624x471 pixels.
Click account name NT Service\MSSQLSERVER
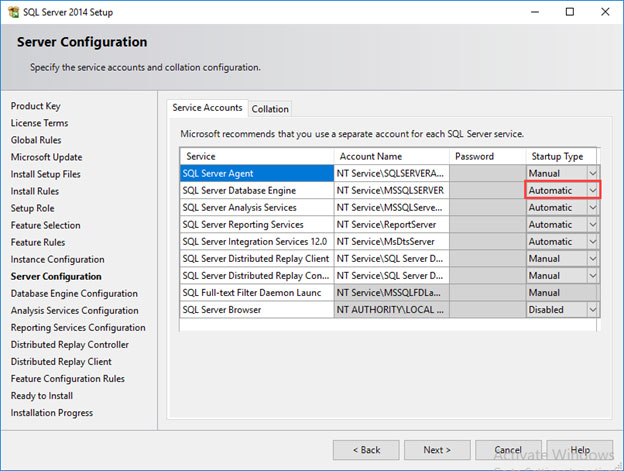tap(392, 191)
